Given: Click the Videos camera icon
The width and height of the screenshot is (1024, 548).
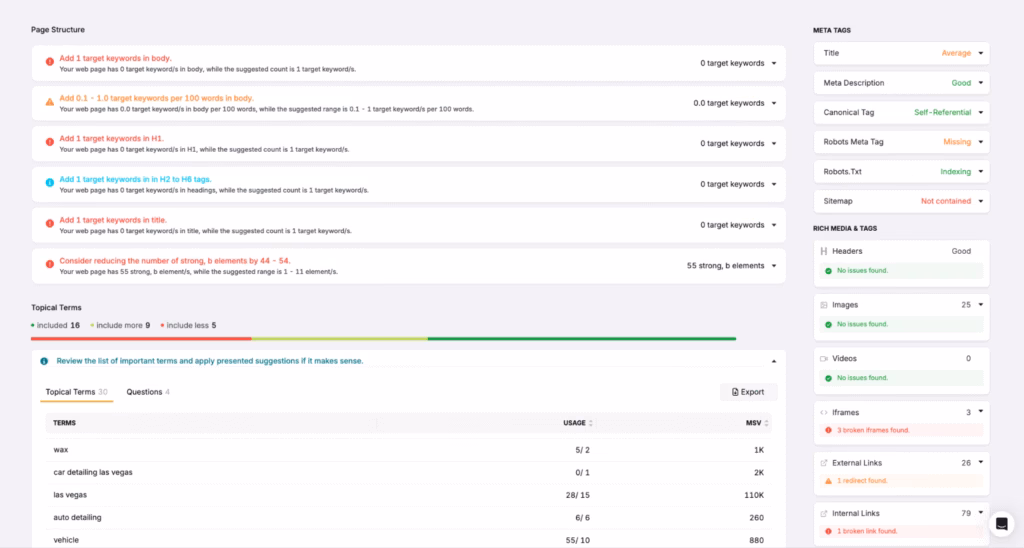Looking at the screenshot, I should click(824, 359).
